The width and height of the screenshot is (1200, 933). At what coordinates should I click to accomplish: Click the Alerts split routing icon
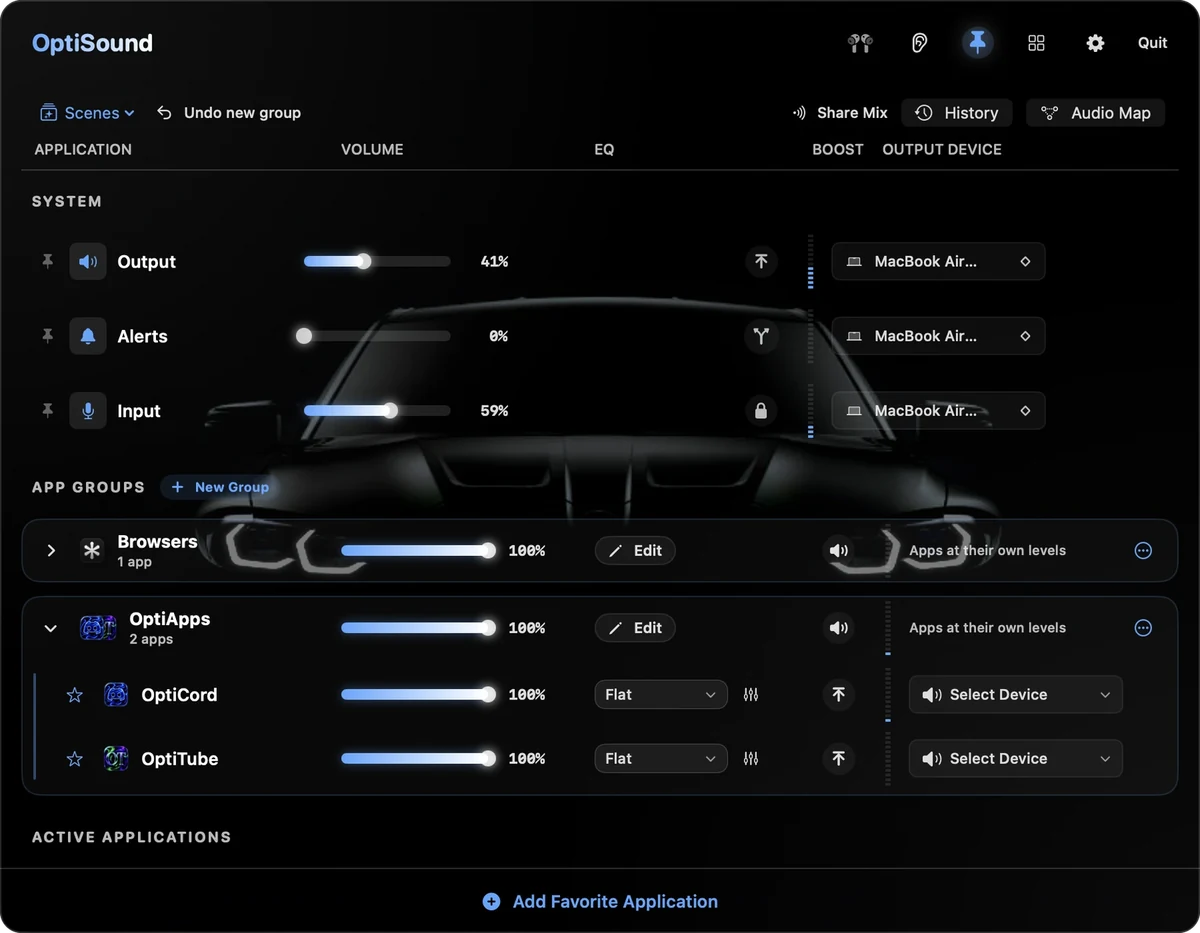[x=761, y=336]
